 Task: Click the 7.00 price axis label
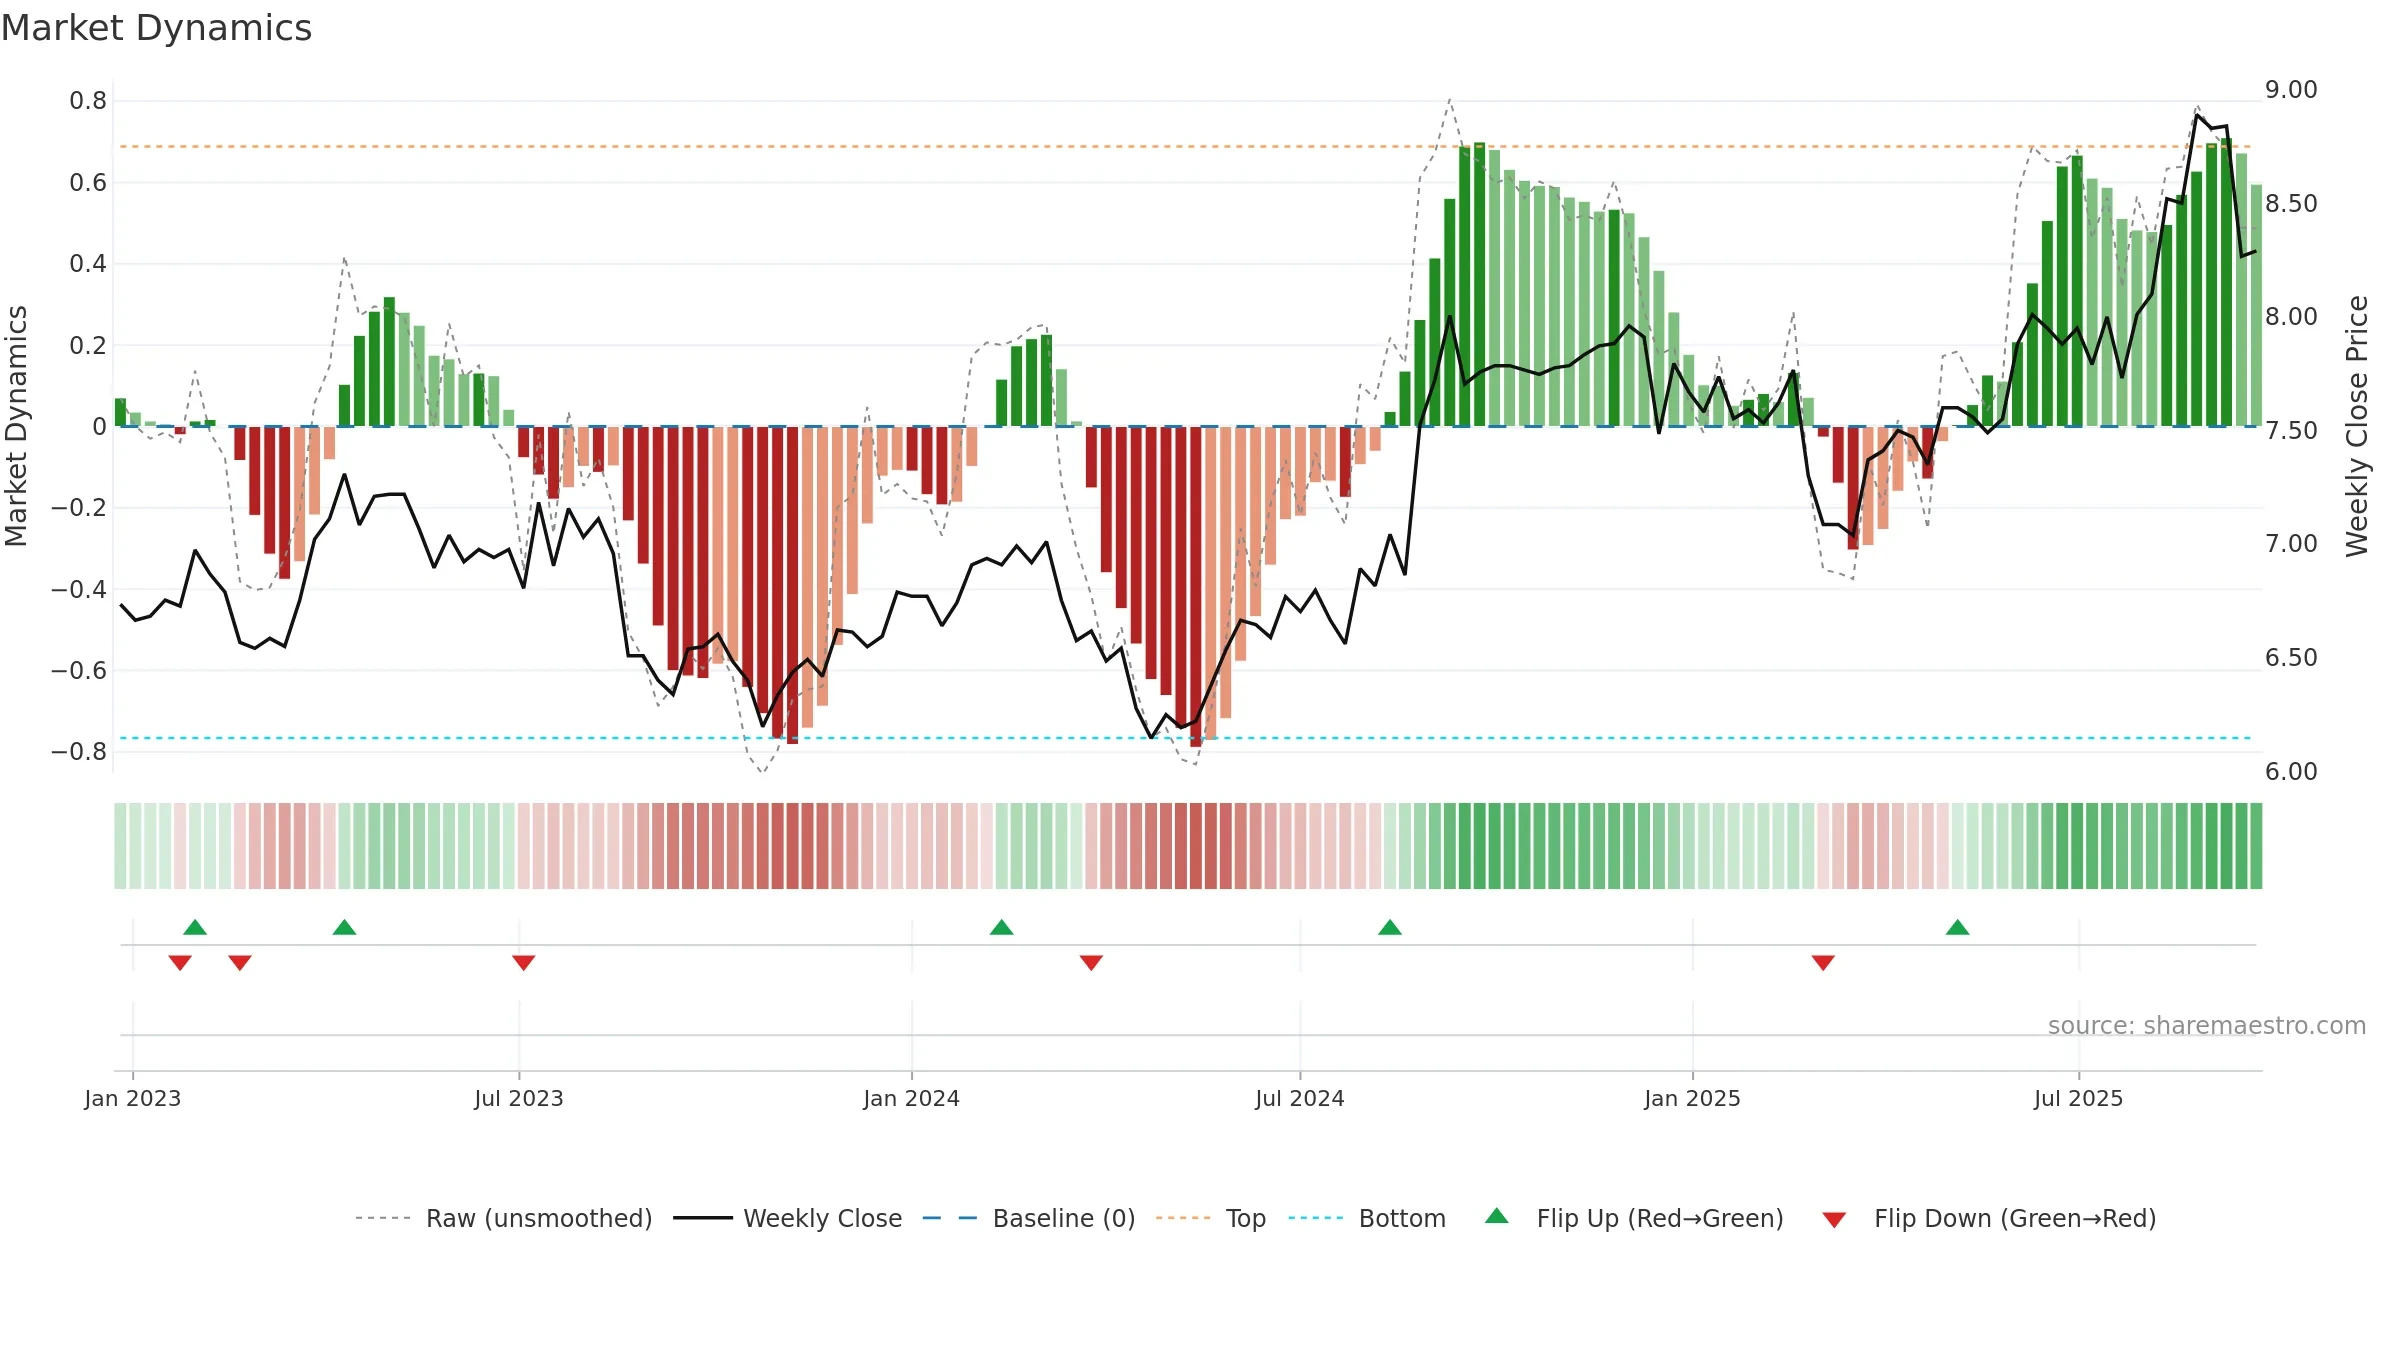[2291, 544]
